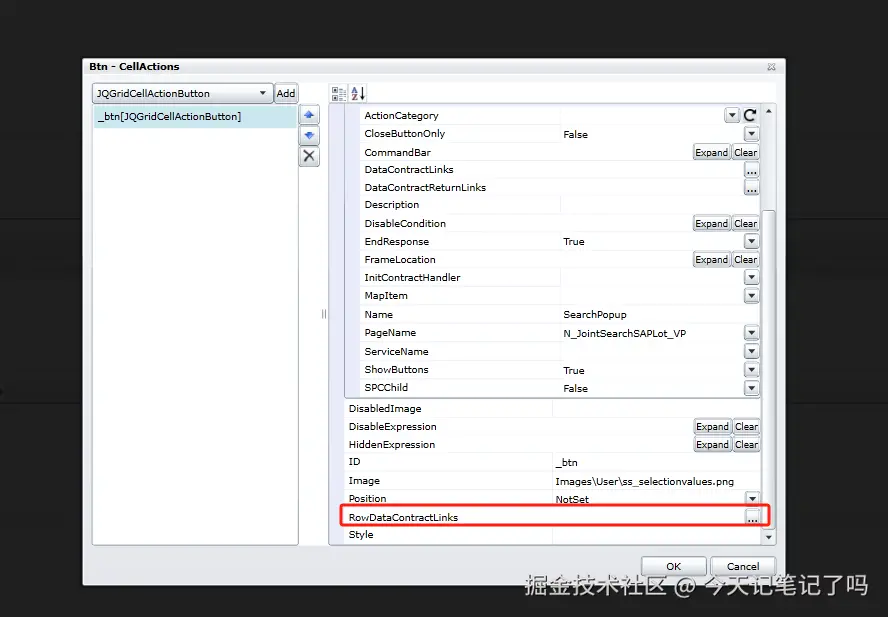Open the ShowButtons dropdown
The height and width of the screenshot is (617, 888).
[x=752, y=370]
